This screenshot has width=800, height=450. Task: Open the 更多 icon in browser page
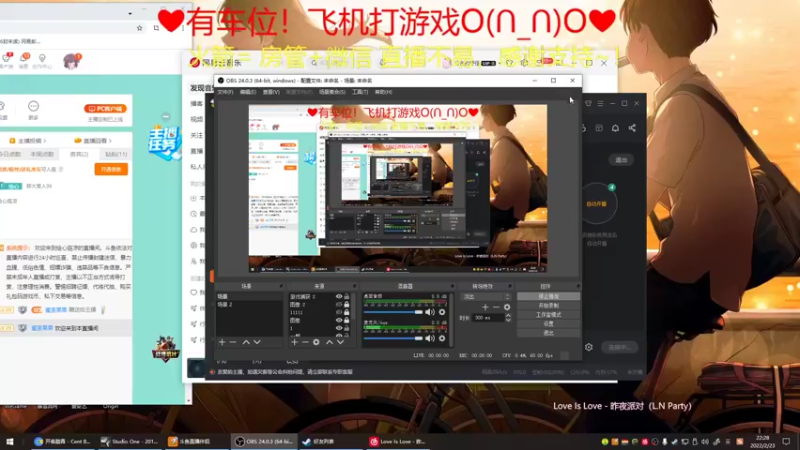34,110
